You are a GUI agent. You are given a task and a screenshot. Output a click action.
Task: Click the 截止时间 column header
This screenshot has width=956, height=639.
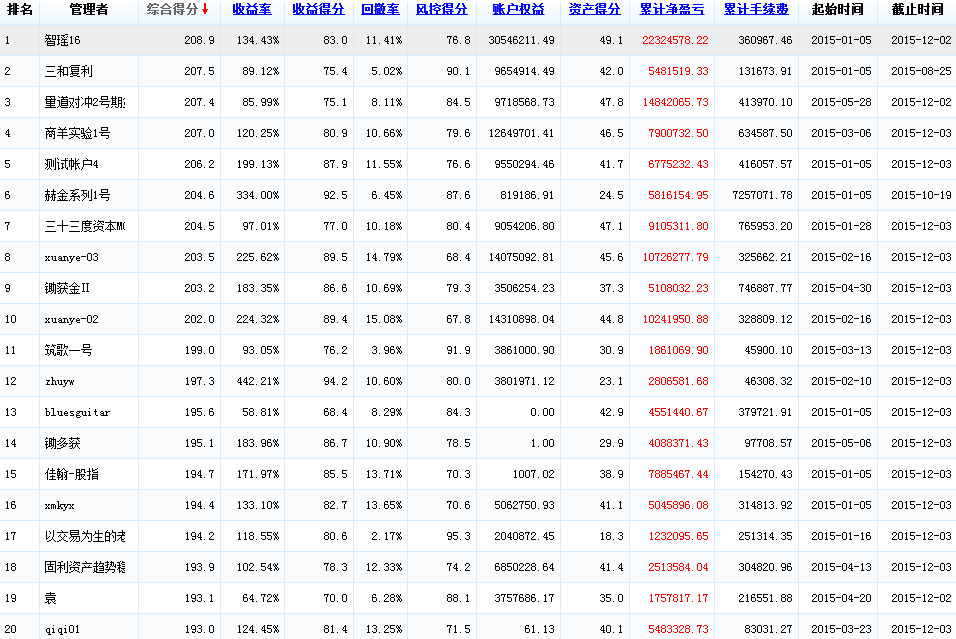click(x=918, y=9)
